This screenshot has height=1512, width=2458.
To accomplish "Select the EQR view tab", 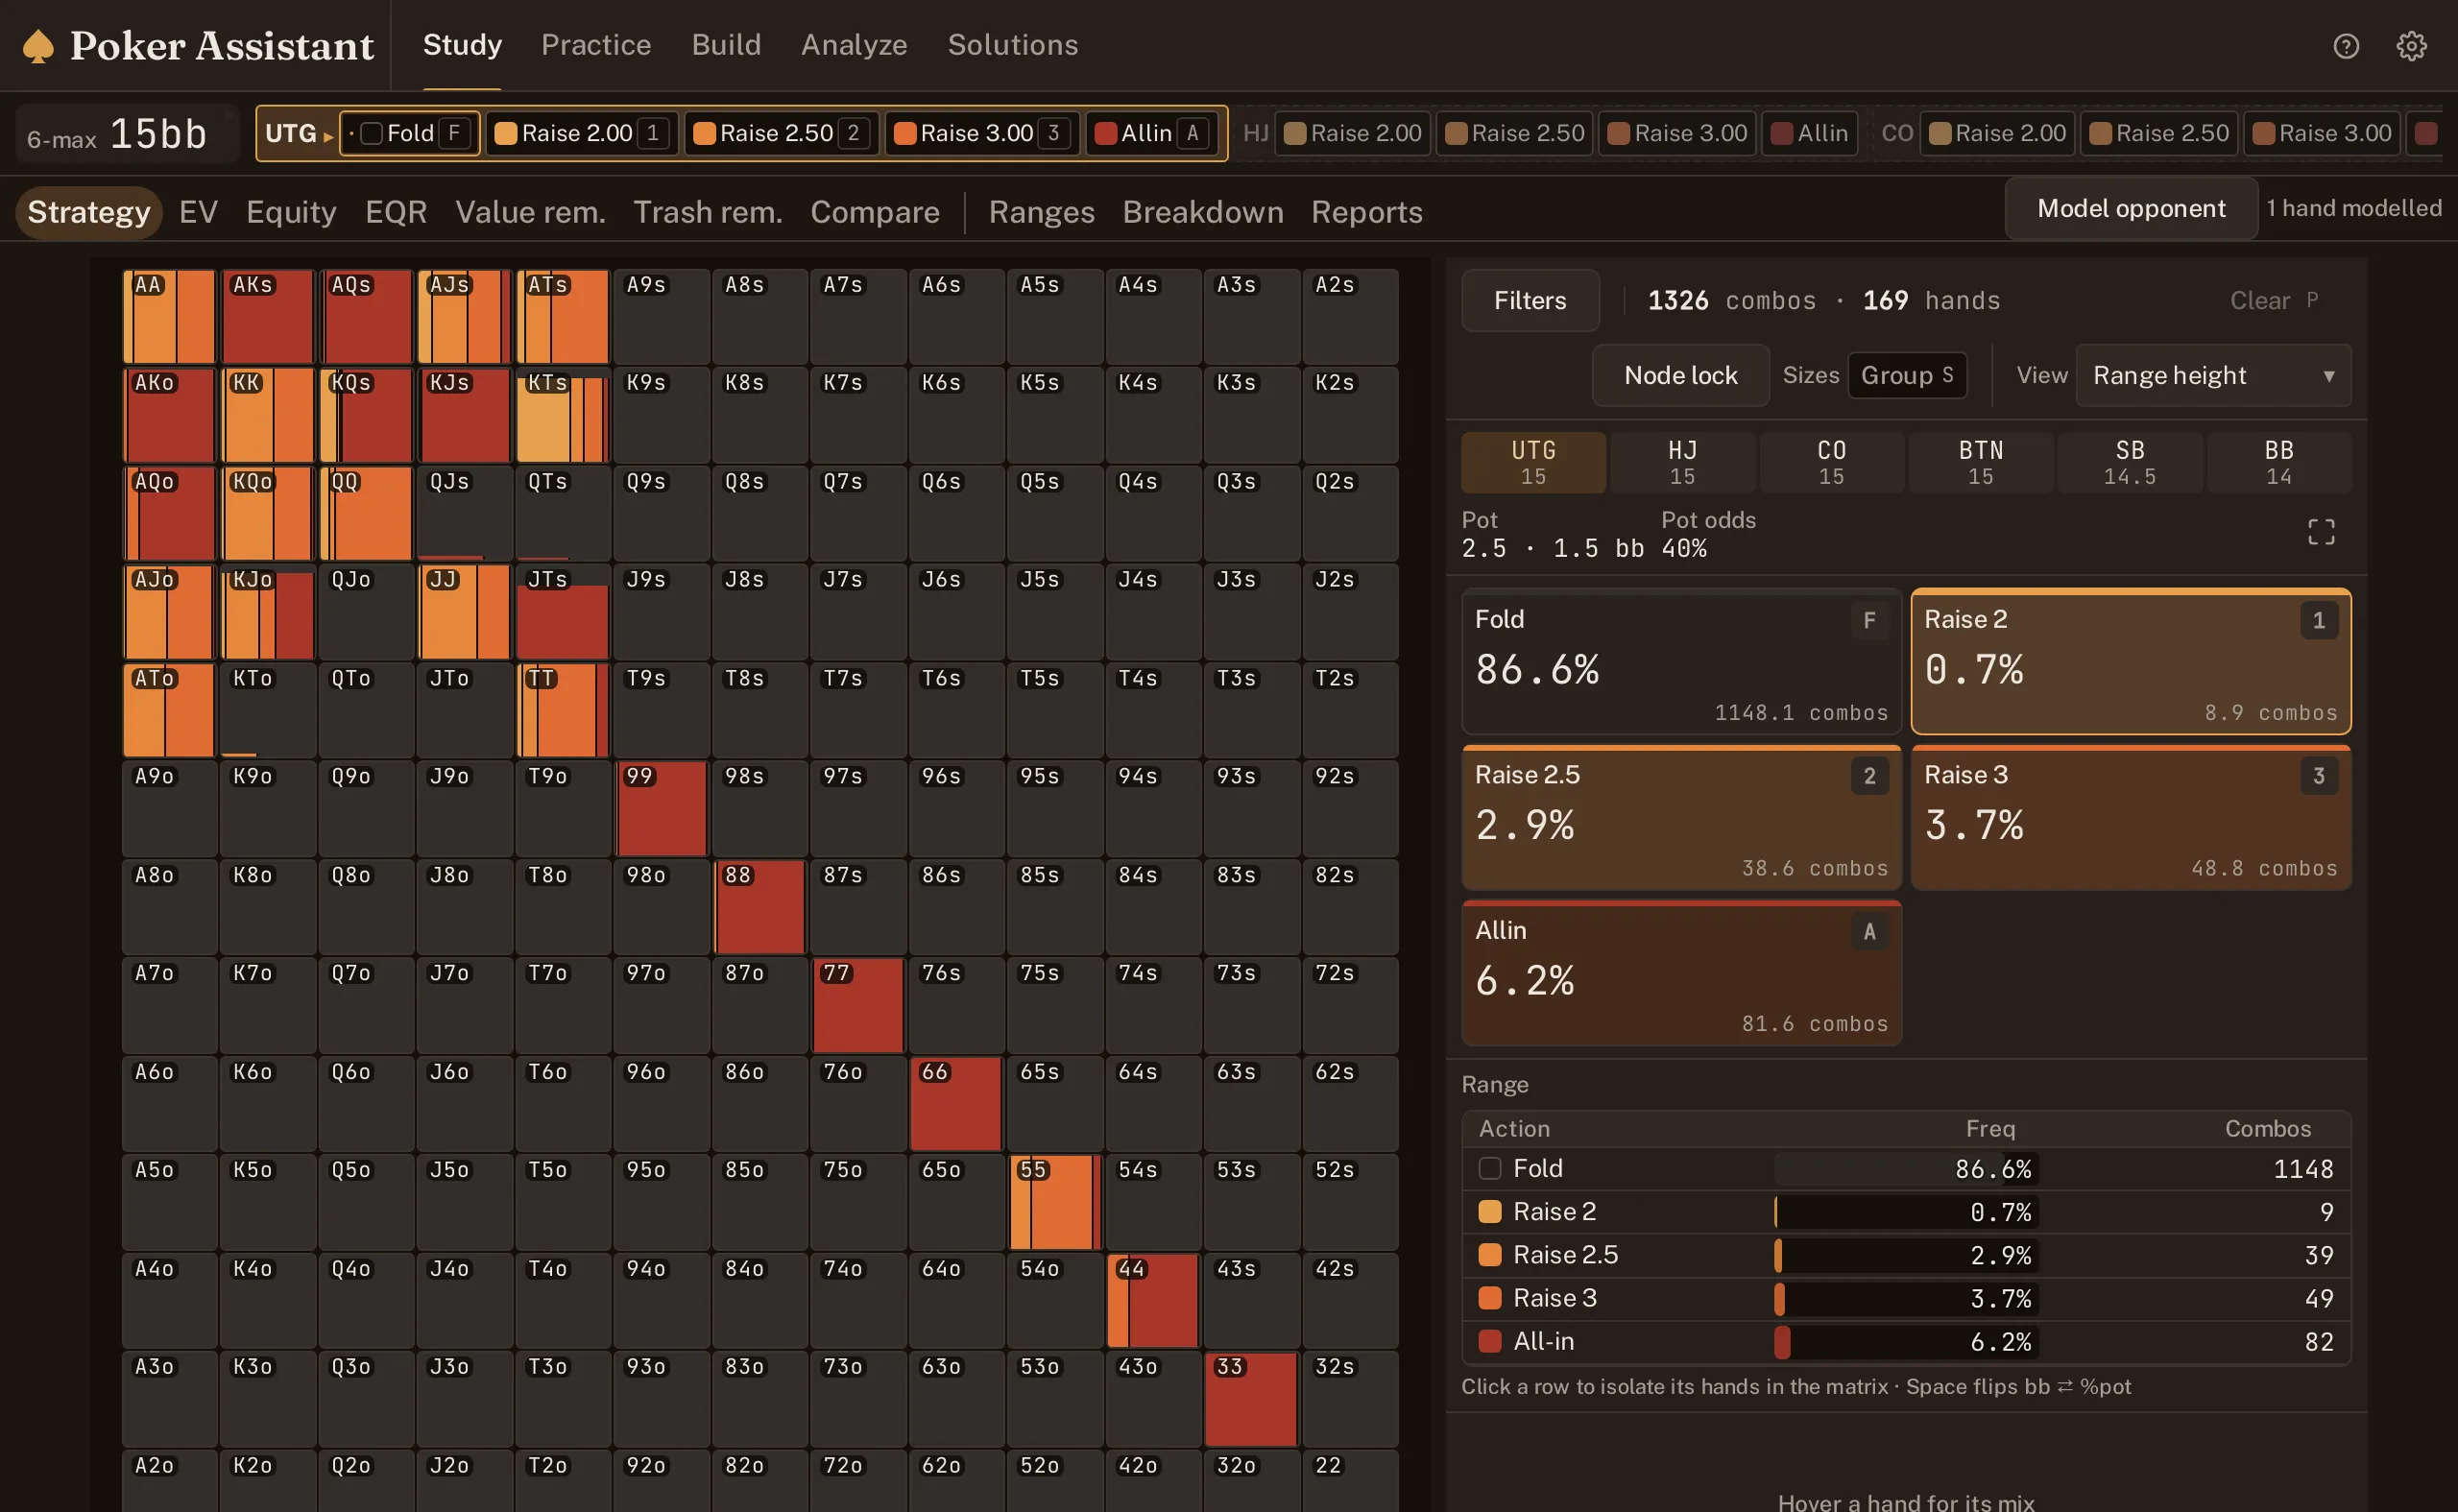I will [x=396, y=212].
